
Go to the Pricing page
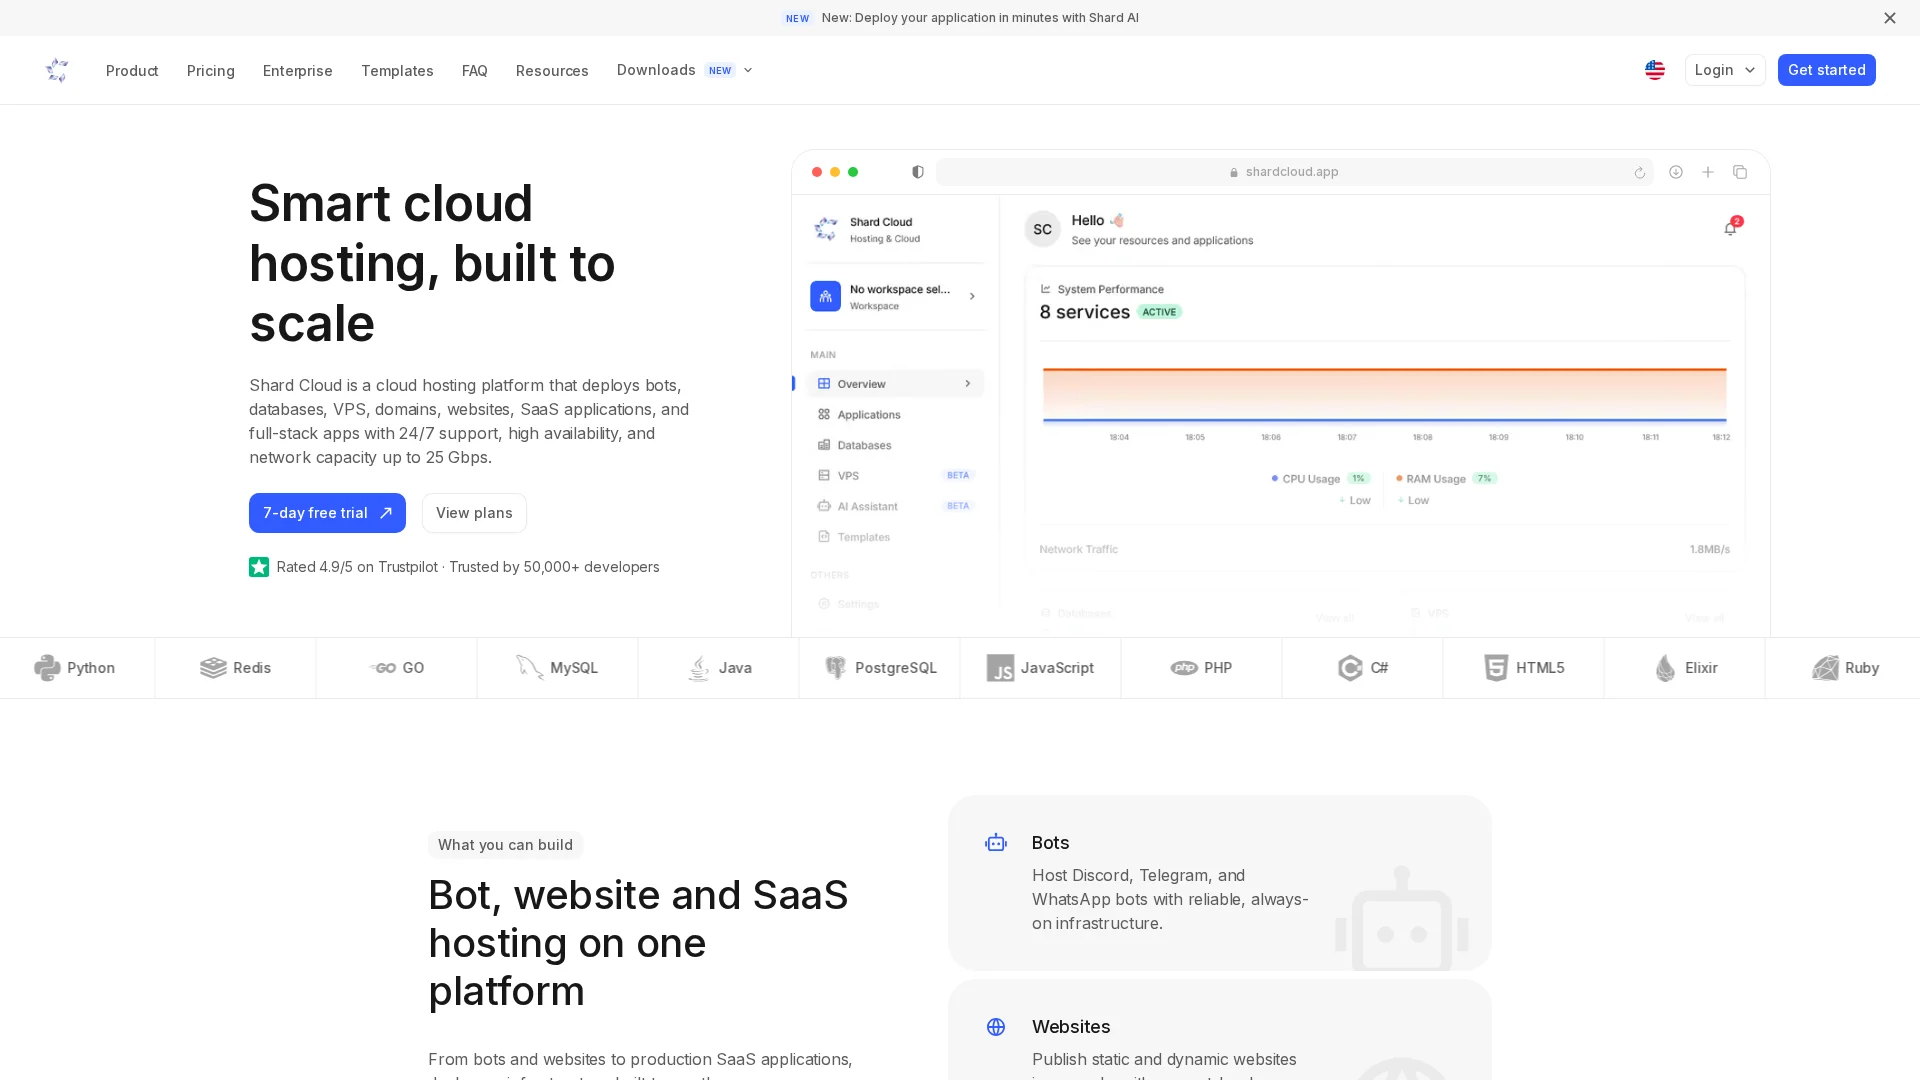pyautogui.click(x=211, y=71)
